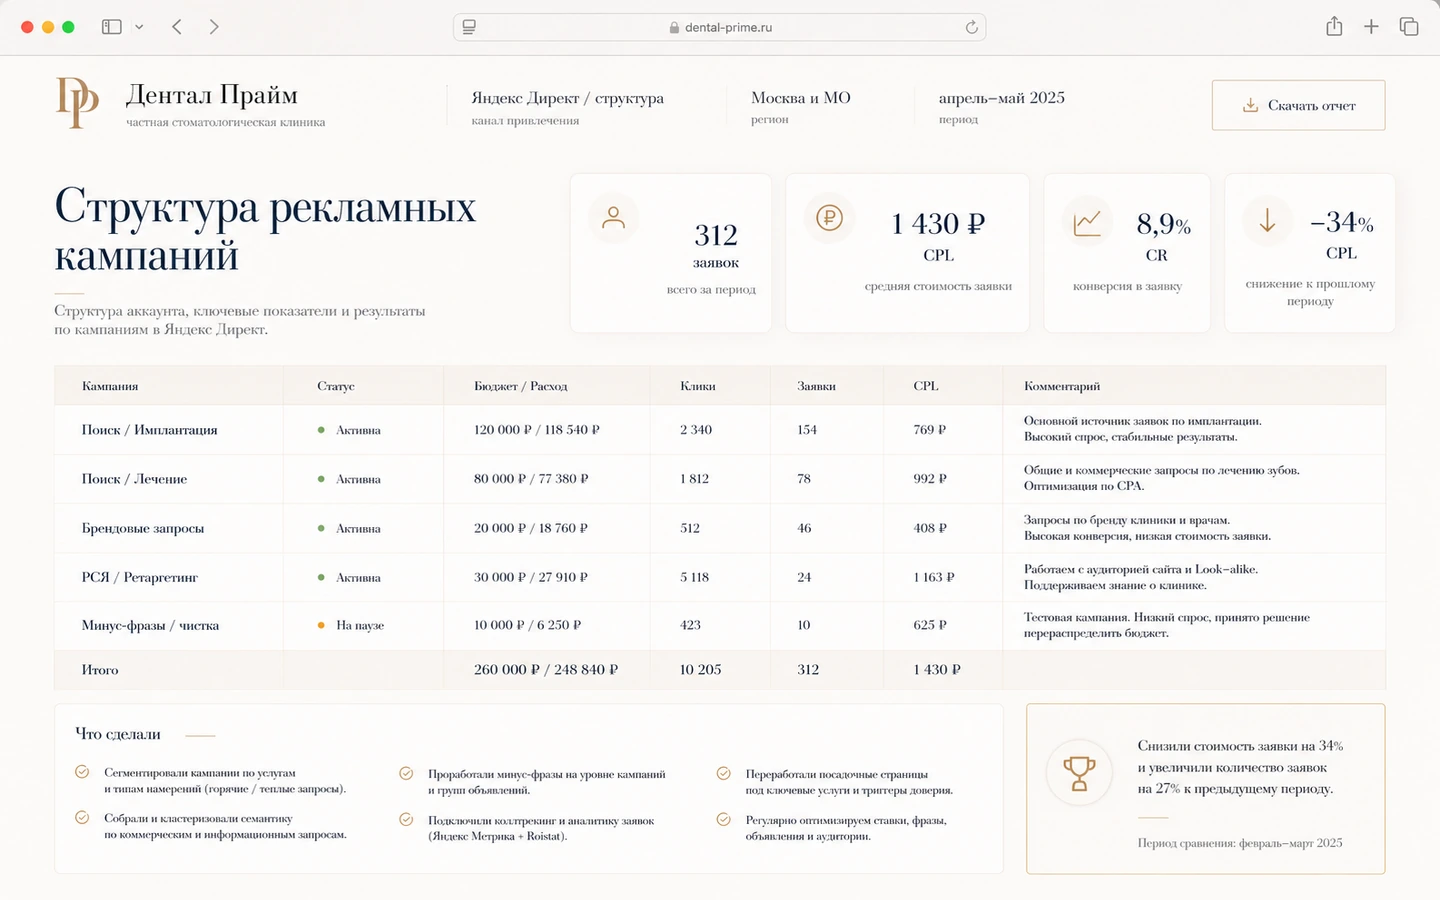
Task: Click the checkmark next to Переработали посадочные страницы
Action: [x=723, y=773]
